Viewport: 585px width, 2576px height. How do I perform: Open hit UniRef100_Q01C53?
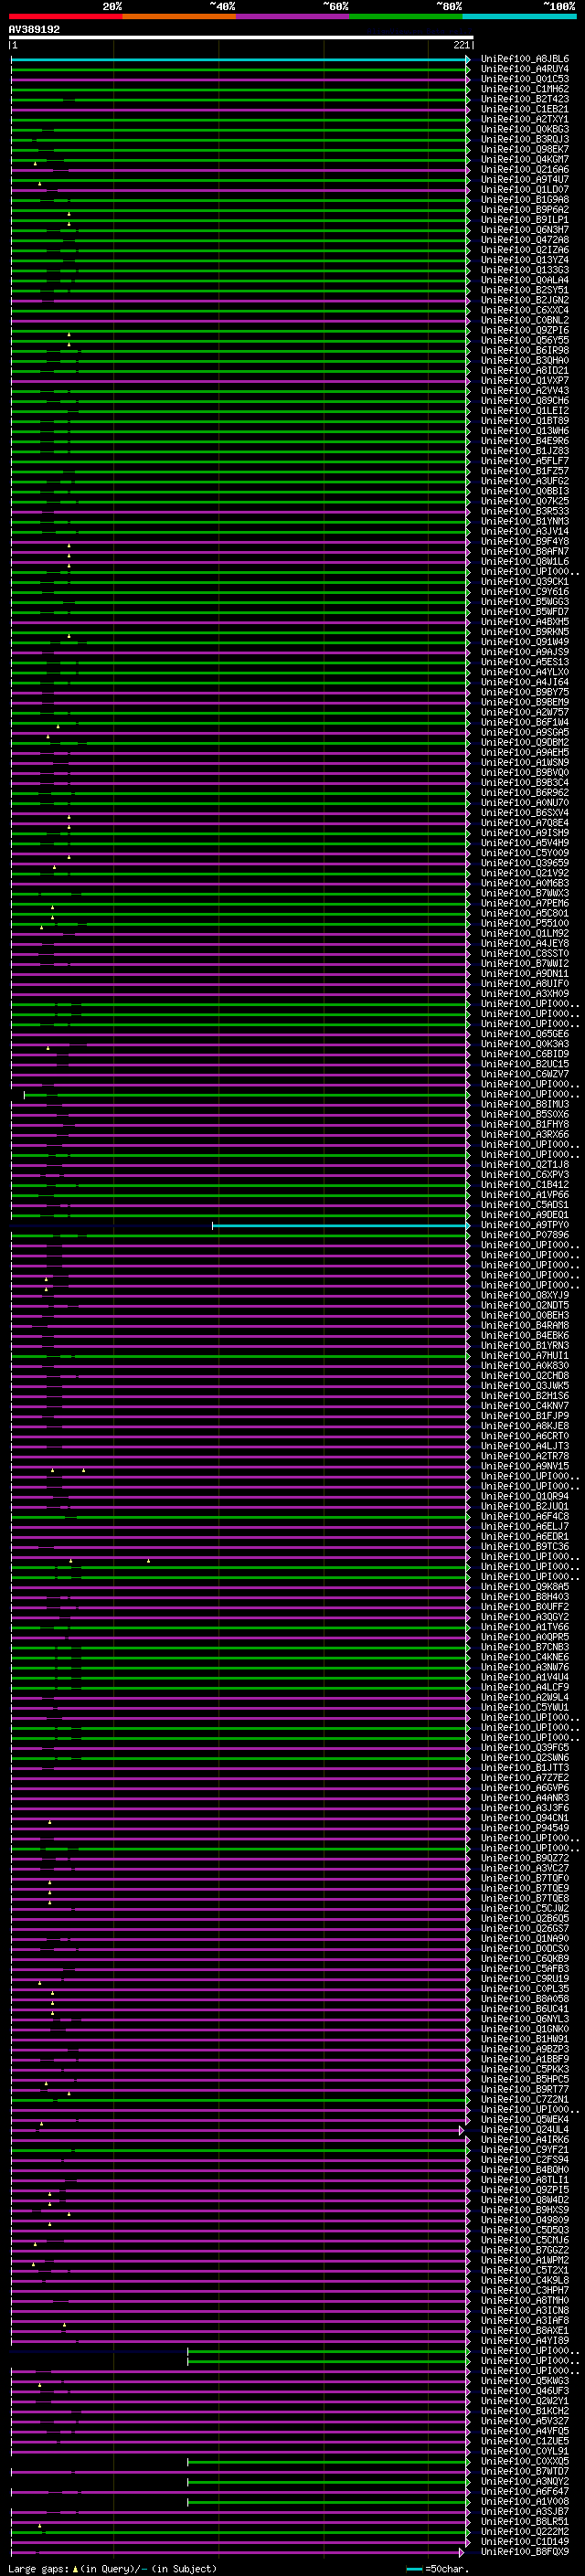click(524, 79)
